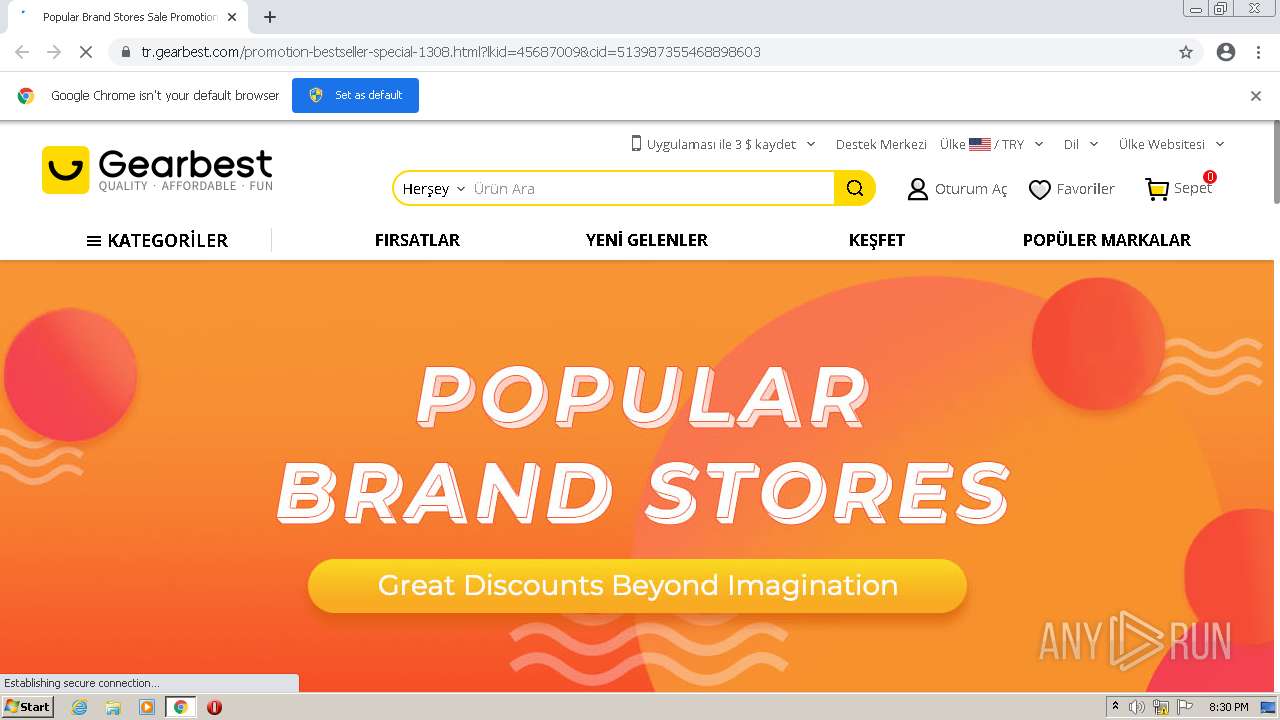The image size is (1280, 720).
Task: Click the yellow search magnifier button
Action: pos(854,188)
